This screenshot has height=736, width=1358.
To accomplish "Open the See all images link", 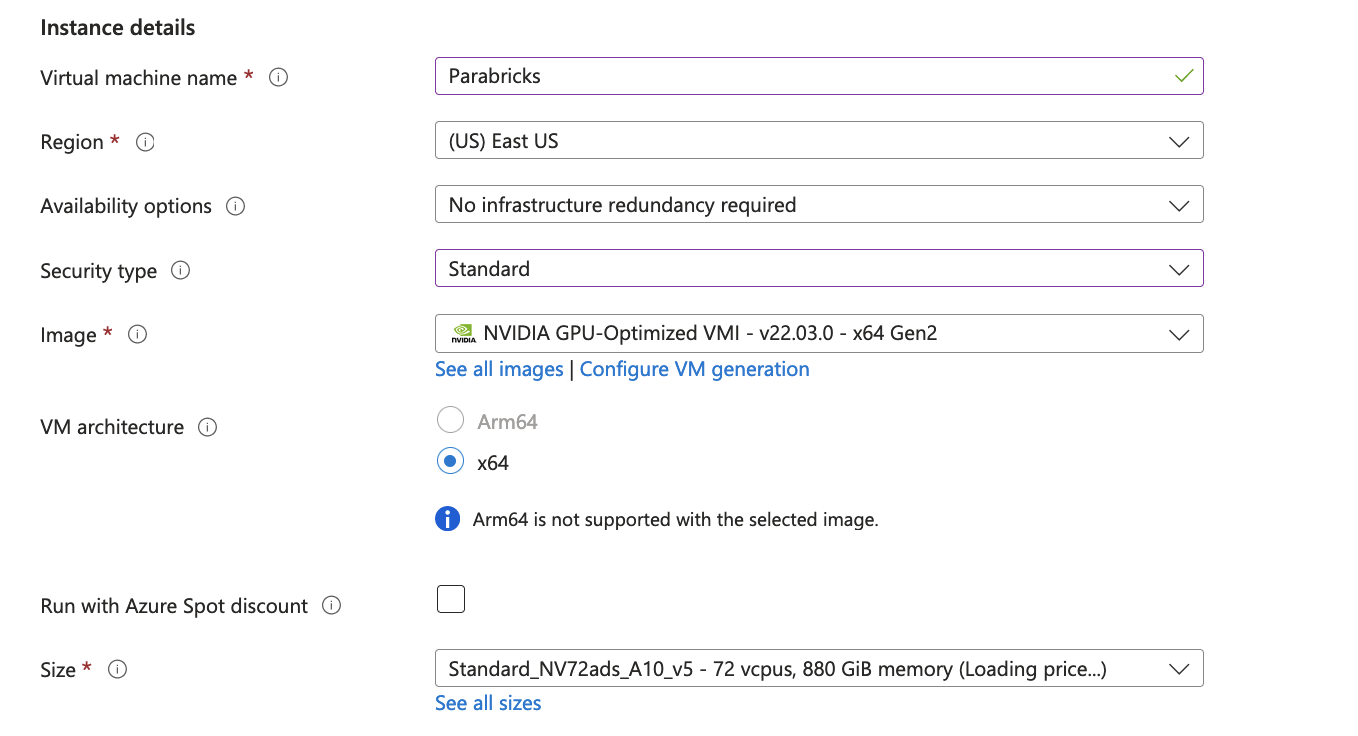I will pyautogui.click(x=499, y=370).
